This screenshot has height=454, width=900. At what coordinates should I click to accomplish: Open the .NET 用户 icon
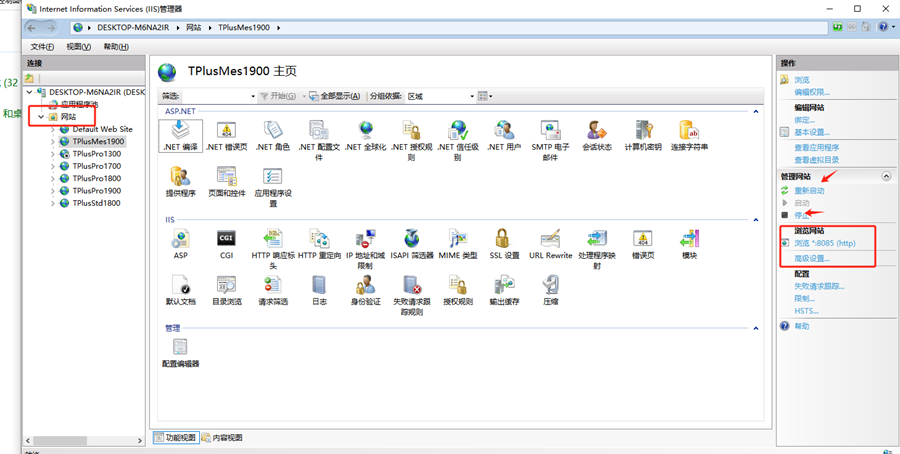(504, 135)
